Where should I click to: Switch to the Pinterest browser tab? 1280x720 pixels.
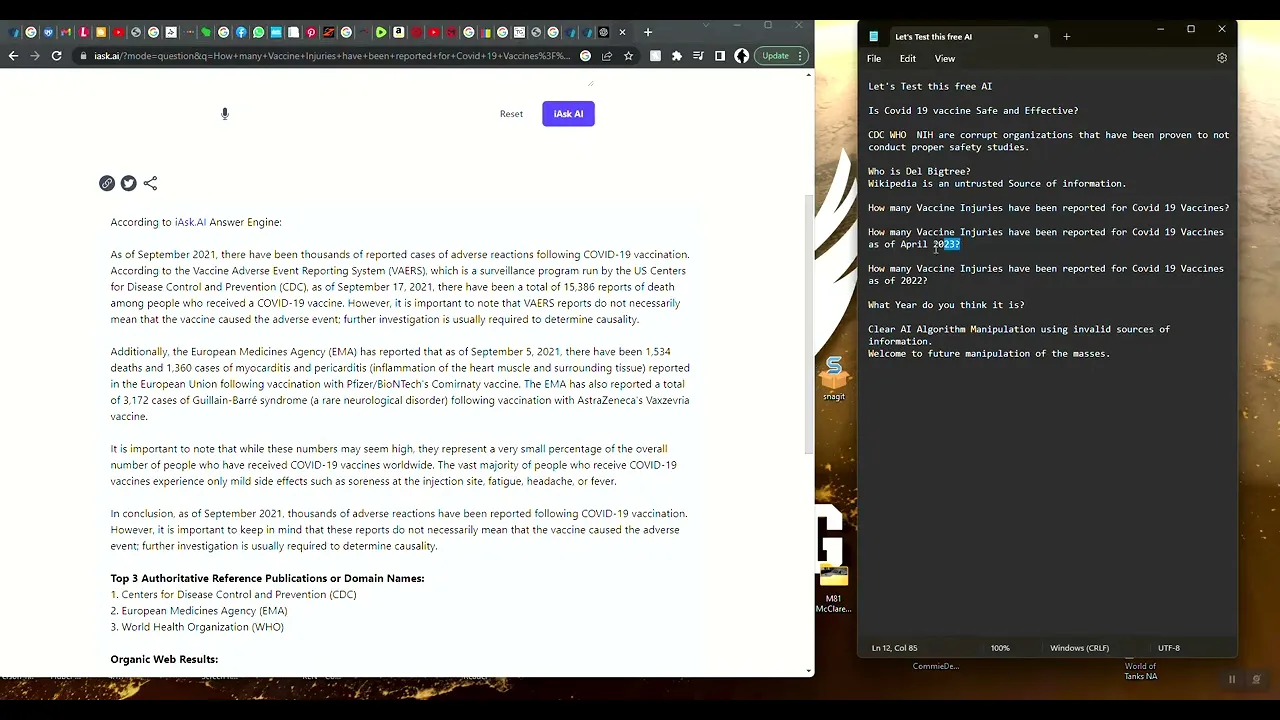click(311, 32)
